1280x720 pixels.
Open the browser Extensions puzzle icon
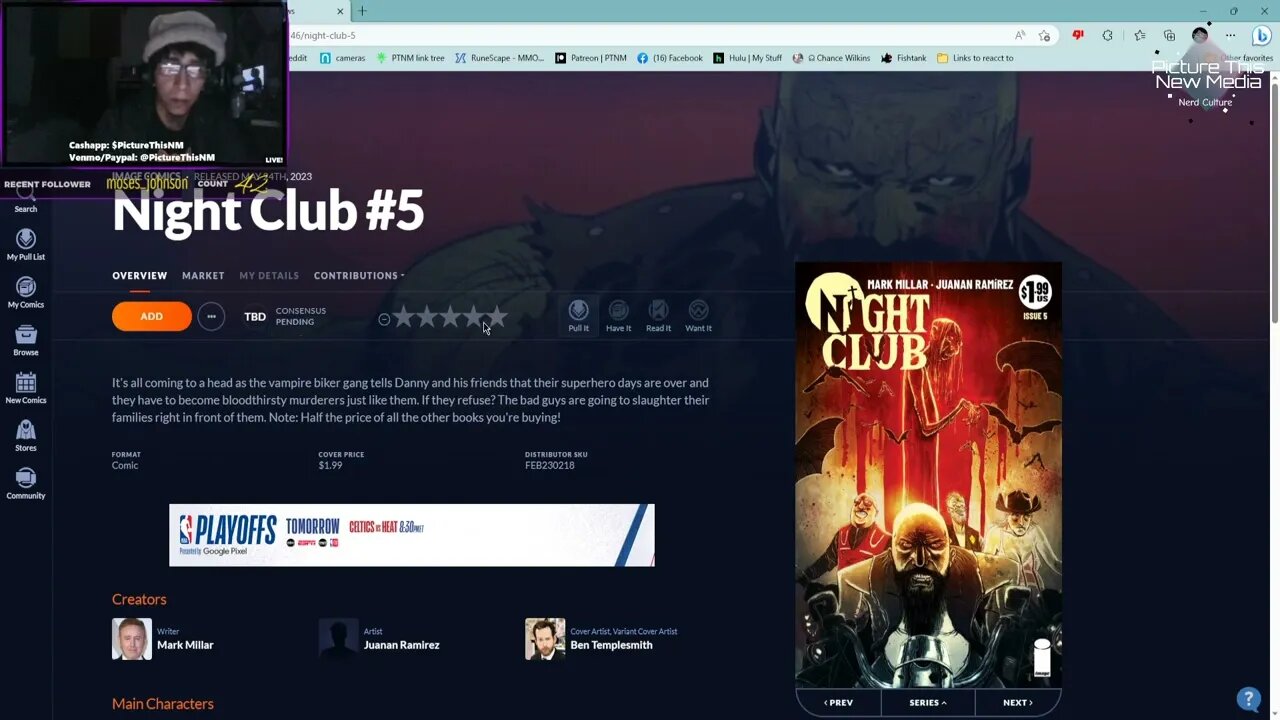click(x=1107, y=35)
